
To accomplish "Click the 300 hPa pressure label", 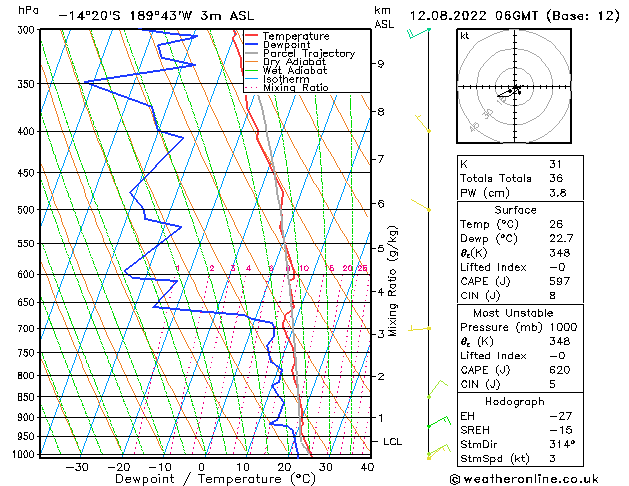I will (28, 30).
